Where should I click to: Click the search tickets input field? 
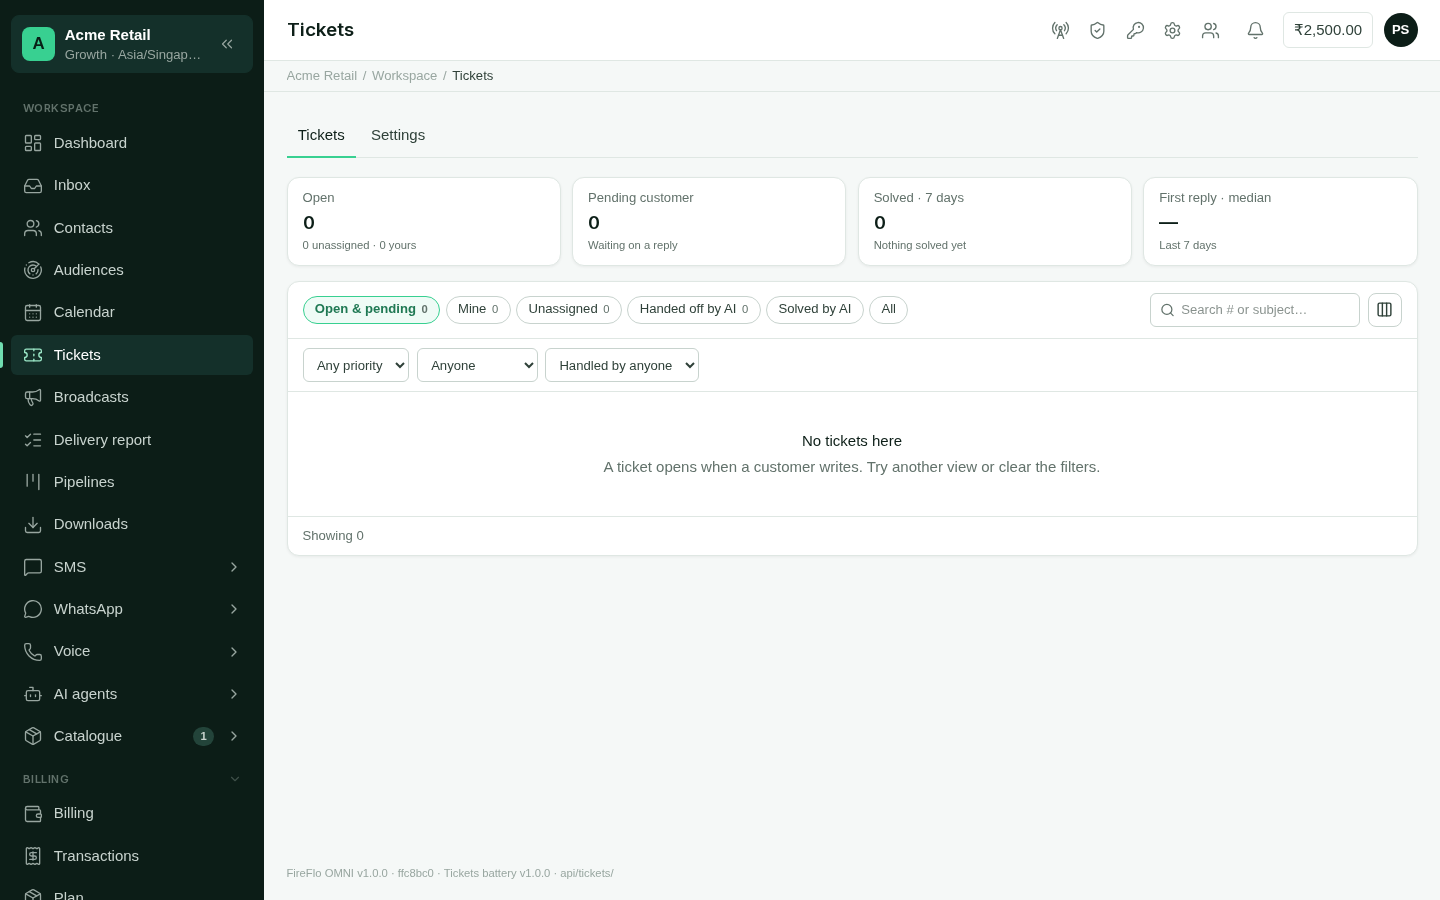[x=1255, y=310]
